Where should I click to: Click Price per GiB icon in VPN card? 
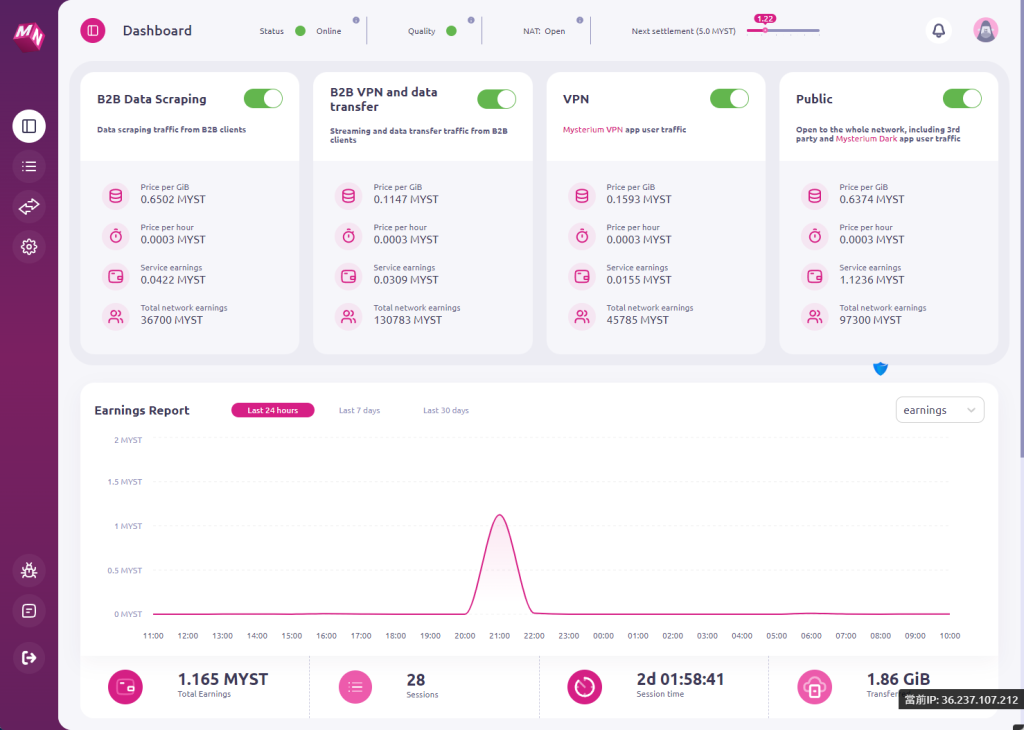(x=582, y=196)
